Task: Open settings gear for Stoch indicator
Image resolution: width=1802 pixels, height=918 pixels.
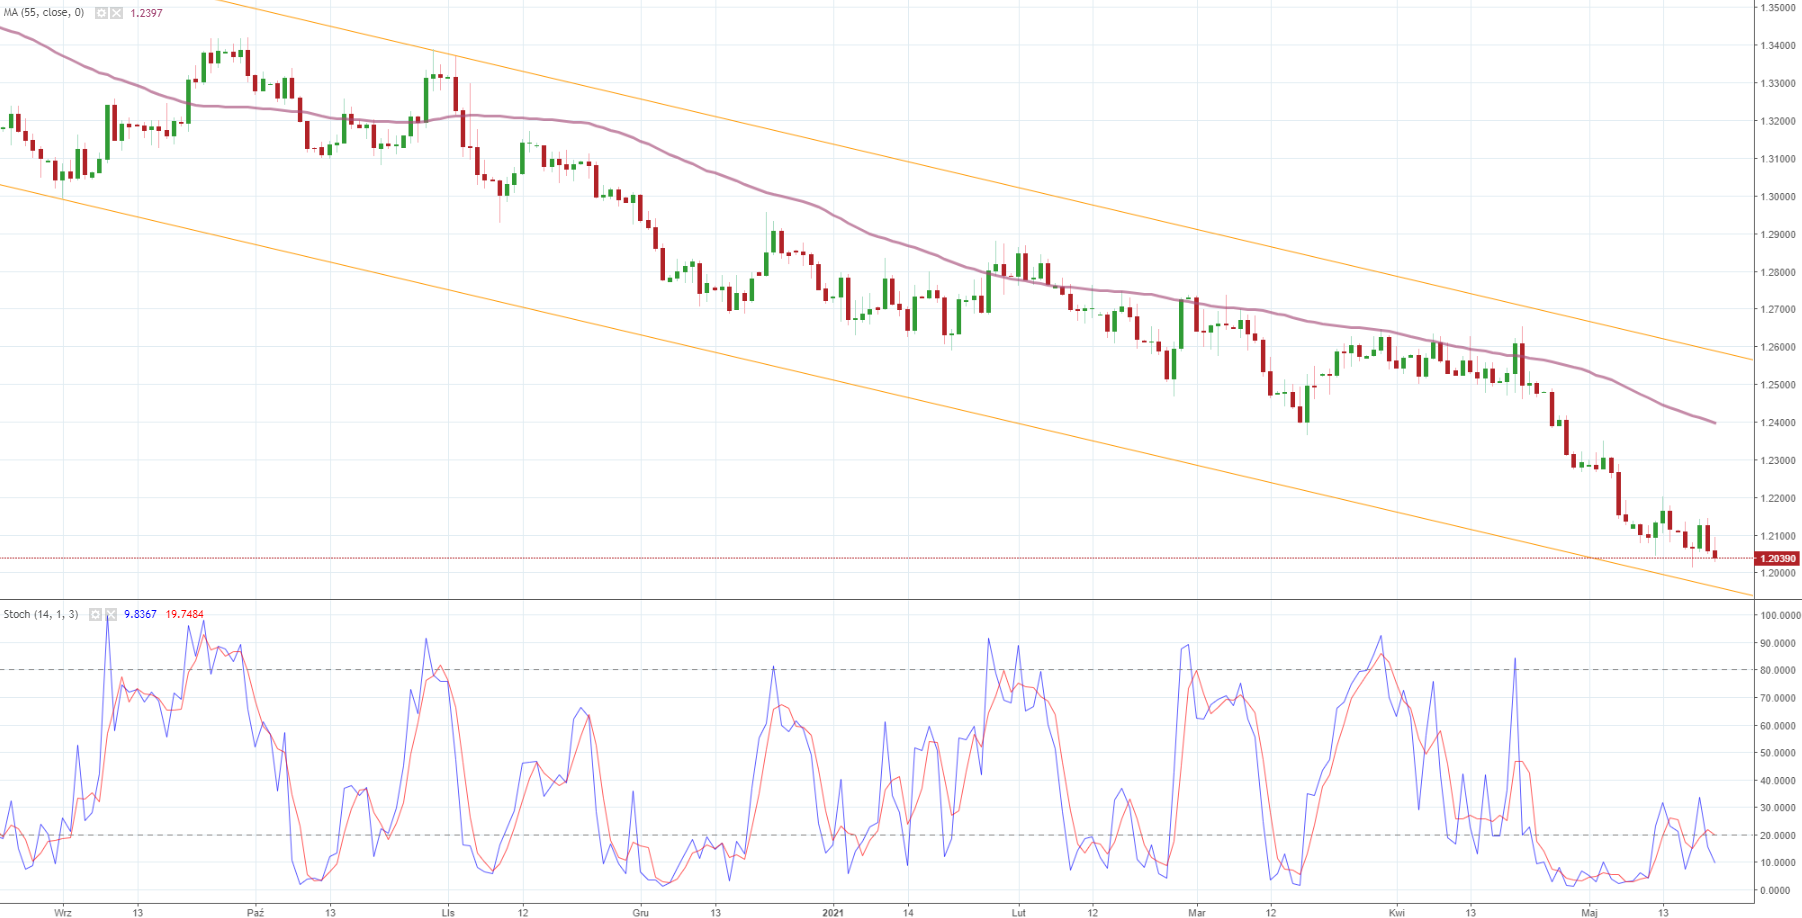Action: click(x=95, y=614)
